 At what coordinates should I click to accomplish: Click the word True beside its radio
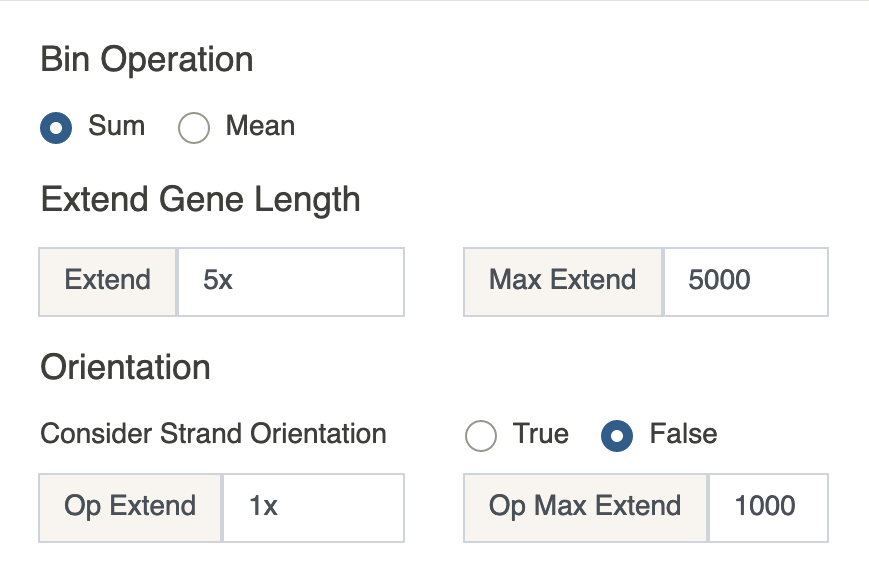pyautogui.click(x=541, y=433)
